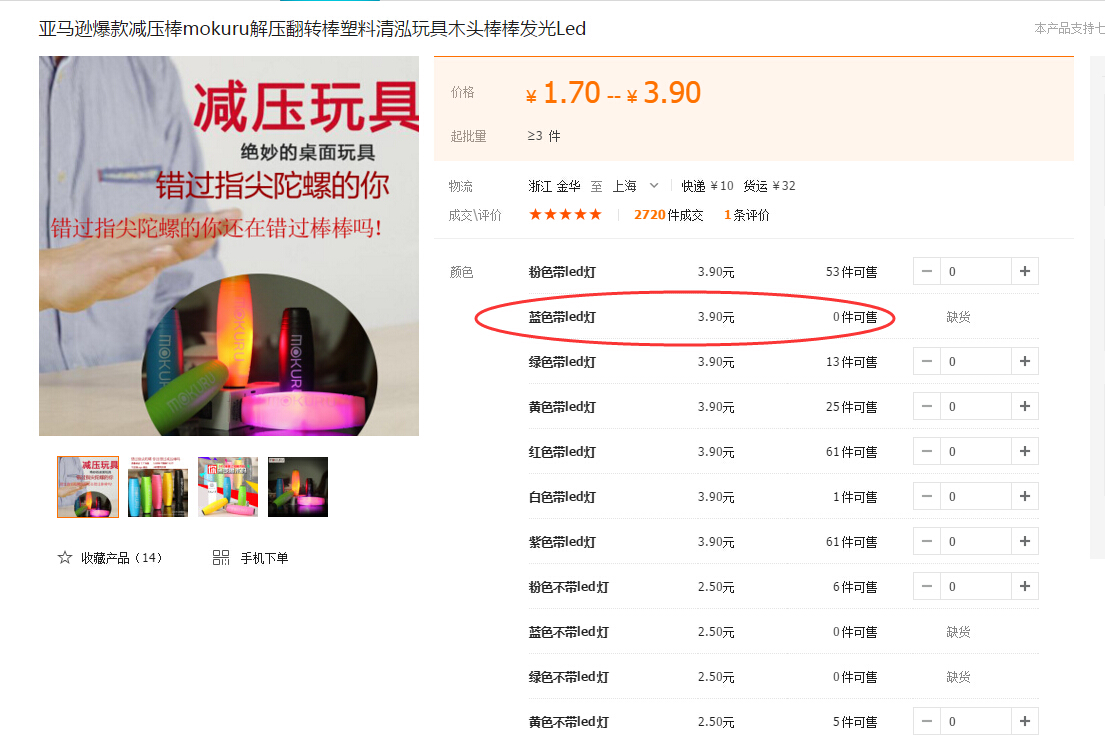This screenshot has height=735, width=1105.
Task: Click the 黄色带led灯 color label
Action: click(562, 407)
